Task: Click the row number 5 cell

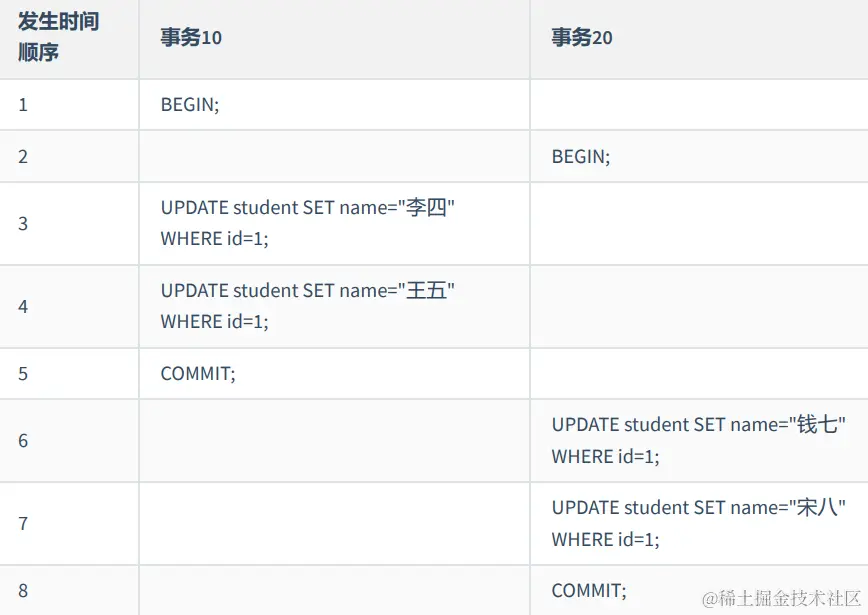Action: (x=23, y=373)
